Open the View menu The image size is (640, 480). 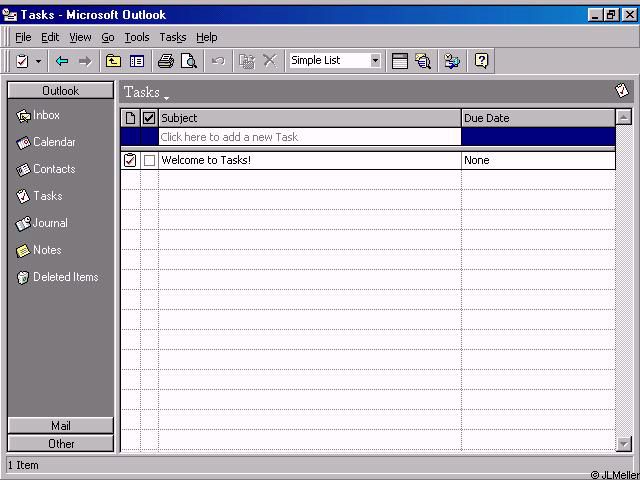(80, 38)
